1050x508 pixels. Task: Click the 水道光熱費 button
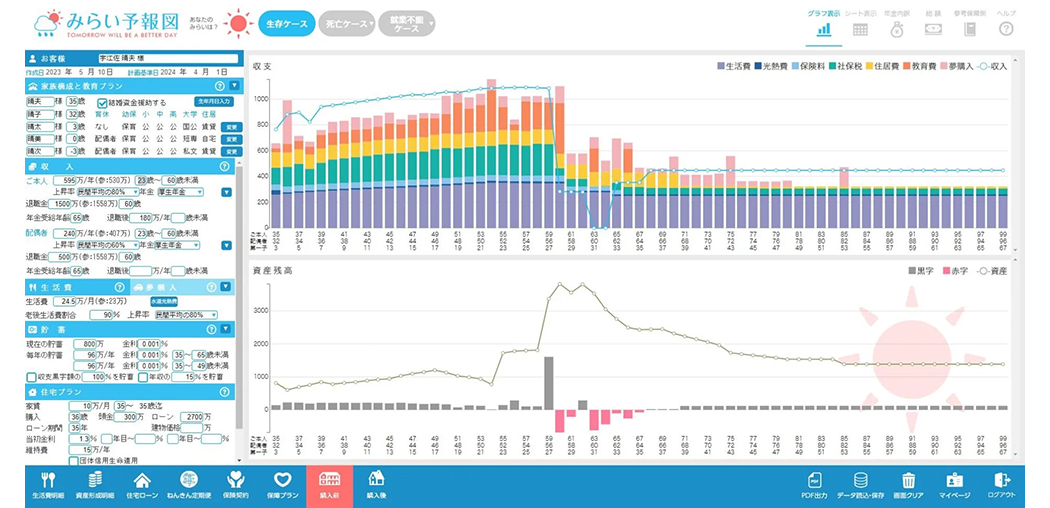coord(163,300)
